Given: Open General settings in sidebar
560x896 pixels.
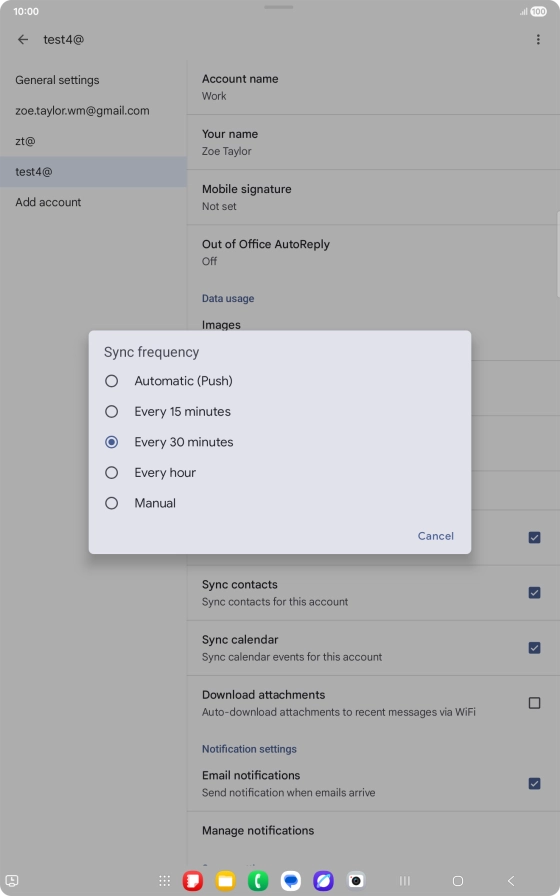Looking at the screenshot, I should [93, 80].
